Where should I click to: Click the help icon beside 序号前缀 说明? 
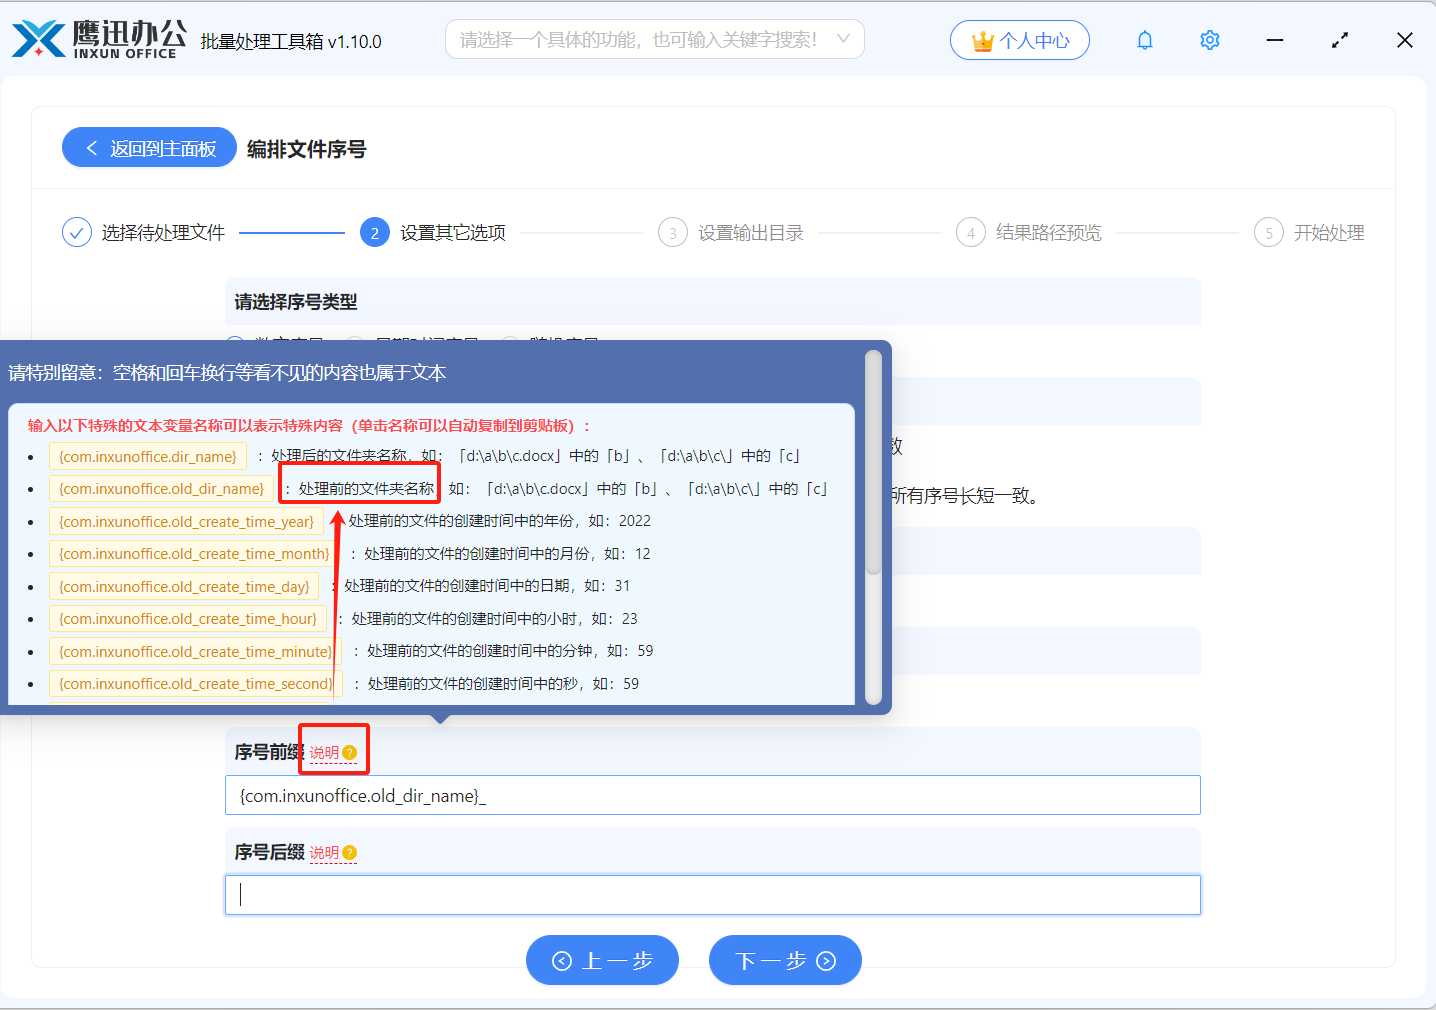point(349,753)
